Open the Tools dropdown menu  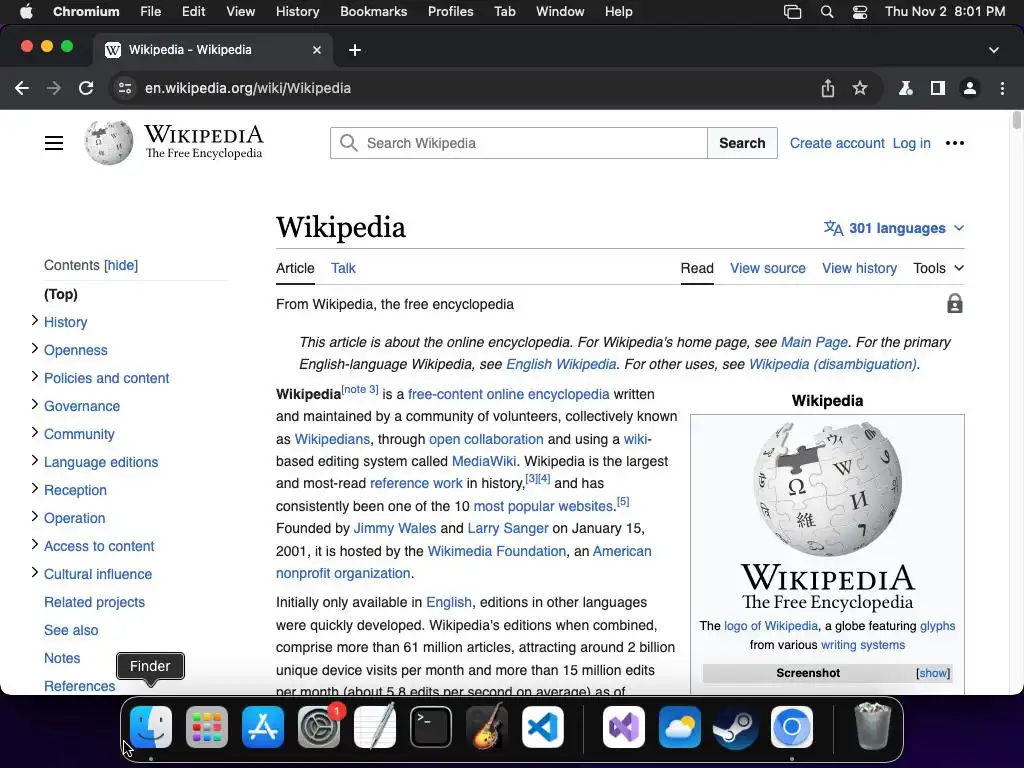click(938, 268)
